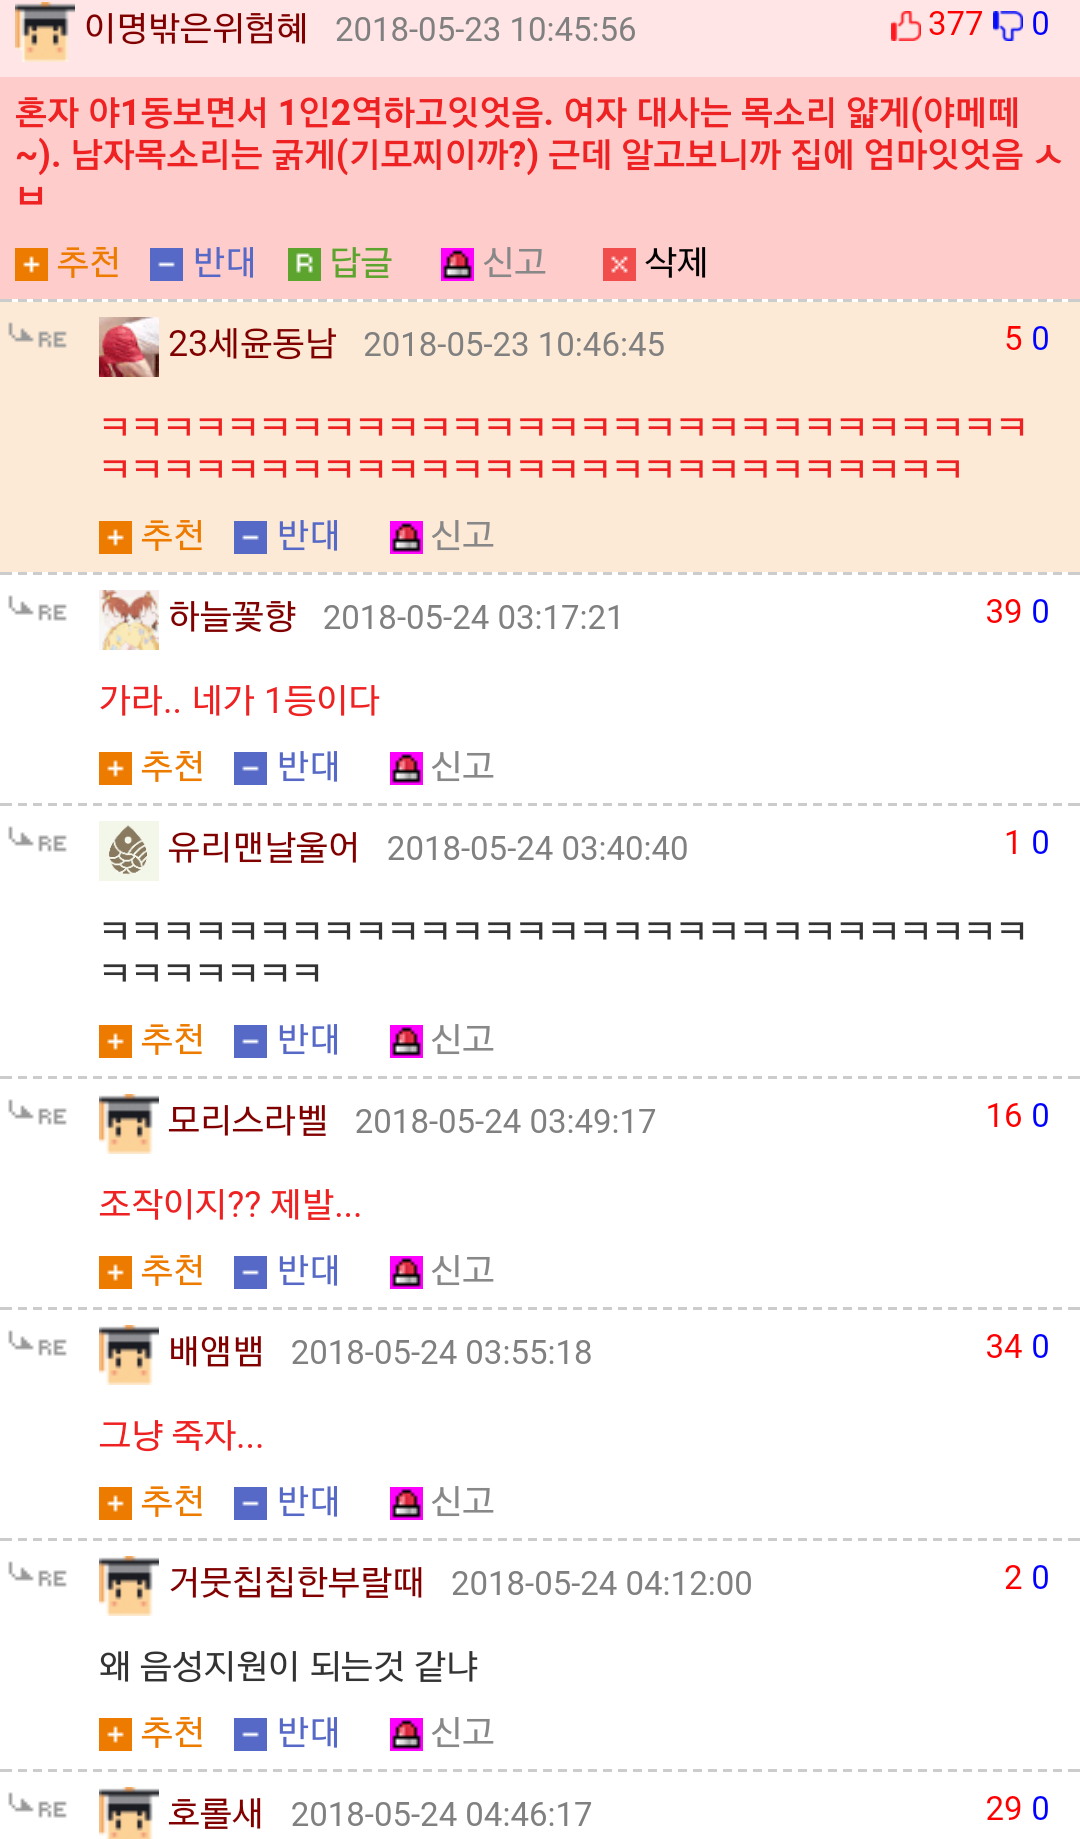
Task: Click the orange plus icon on 하늘꽃향's reply
Action: point(115,769)
